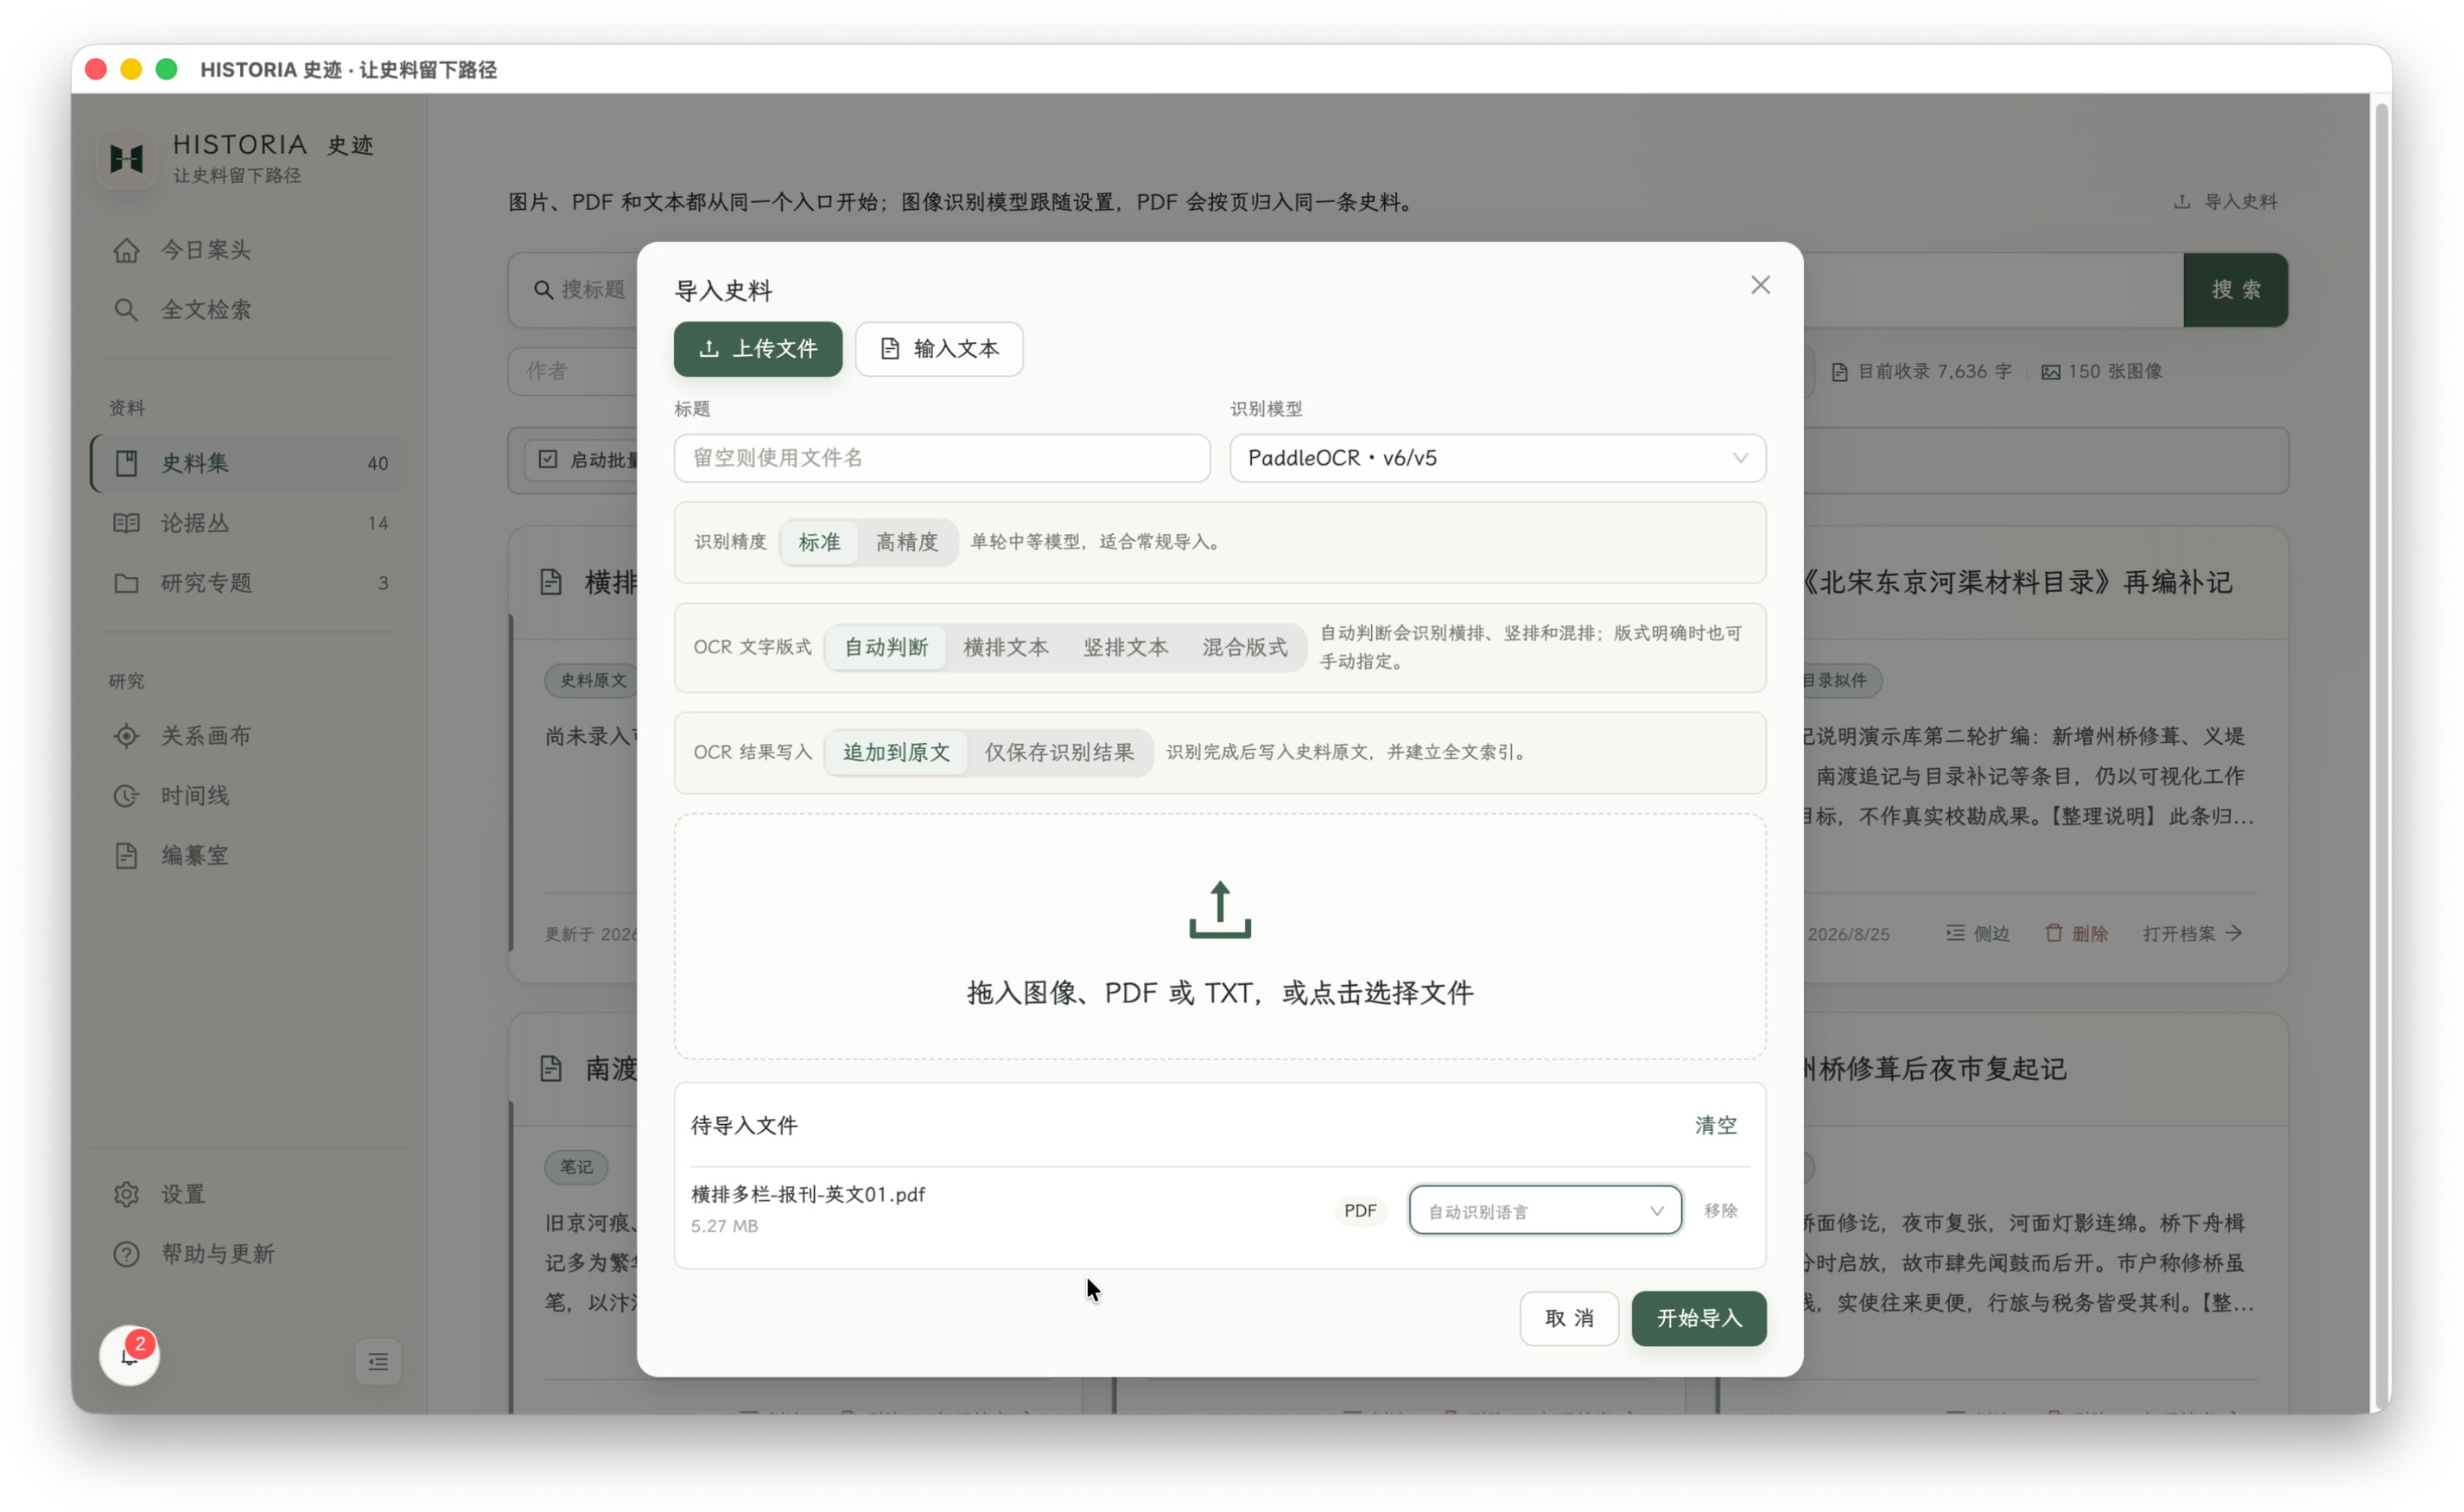The image size is (2464, 1512).
Task: Open the 自动识别语言 language dropdown
Action: pos(1544,1210)
